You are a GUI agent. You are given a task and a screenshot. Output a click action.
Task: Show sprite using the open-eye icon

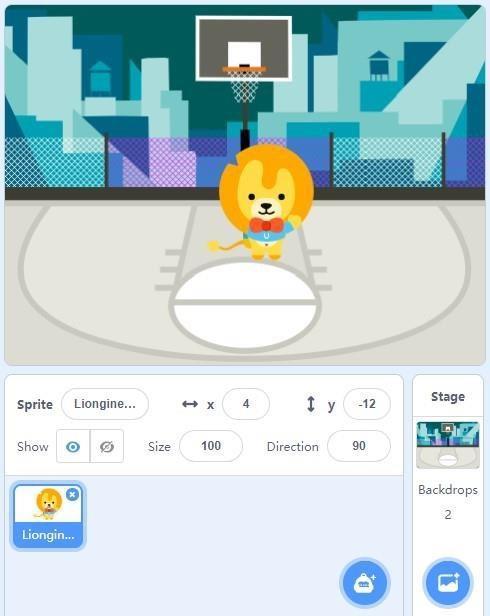pos(73,446)
